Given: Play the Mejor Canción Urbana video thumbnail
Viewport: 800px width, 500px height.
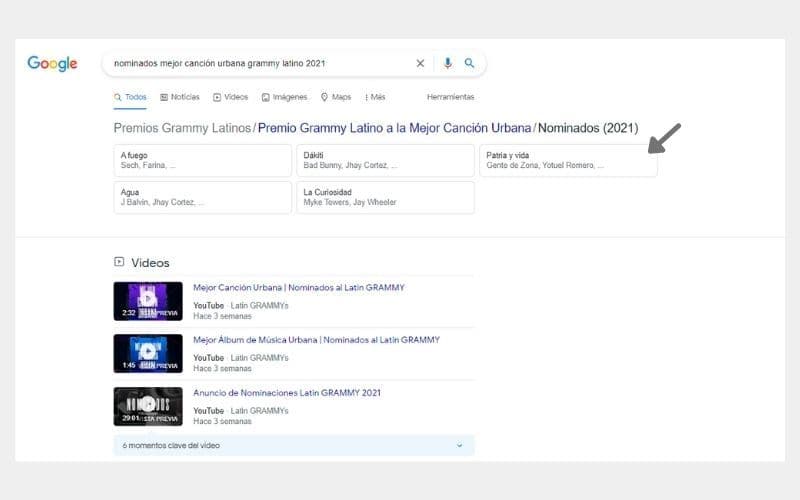Looking at the screenshot, I should (x=148, y=301).
